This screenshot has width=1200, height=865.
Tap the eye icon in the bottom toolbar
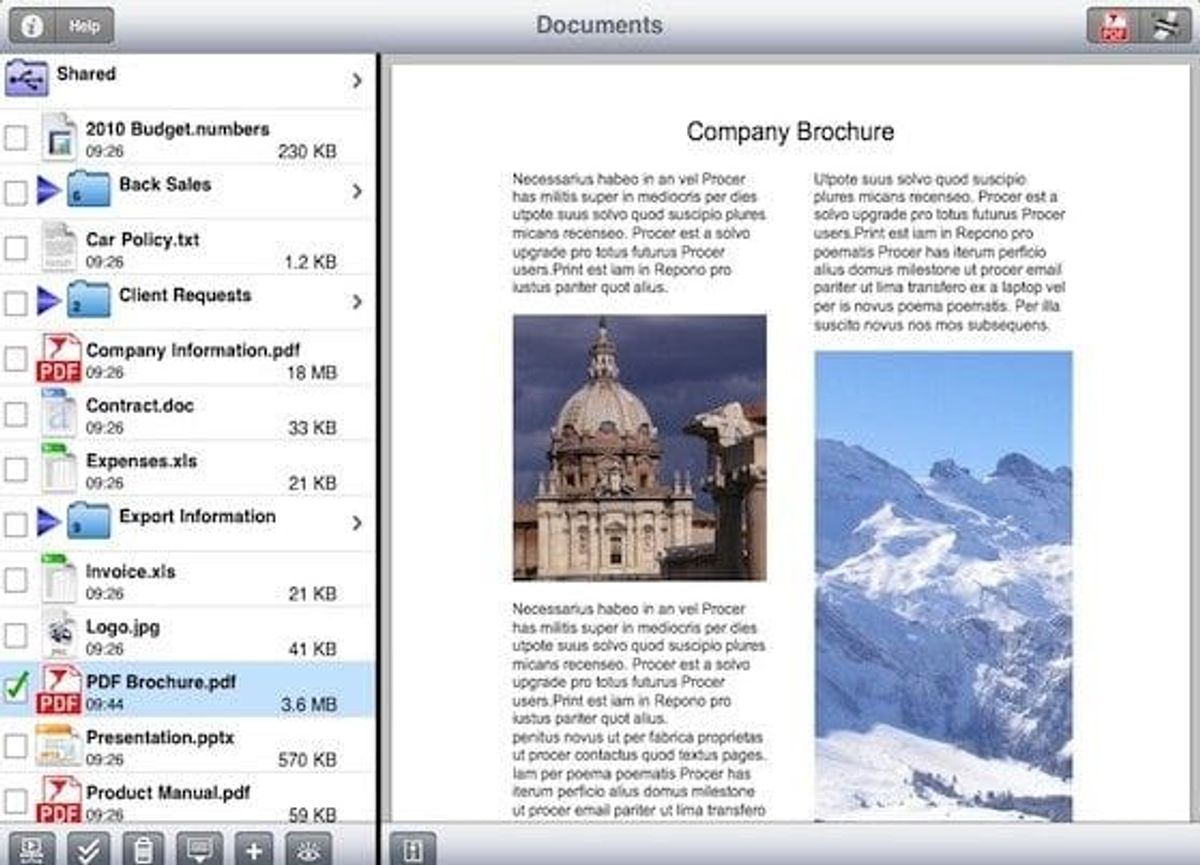coord(310,851)
